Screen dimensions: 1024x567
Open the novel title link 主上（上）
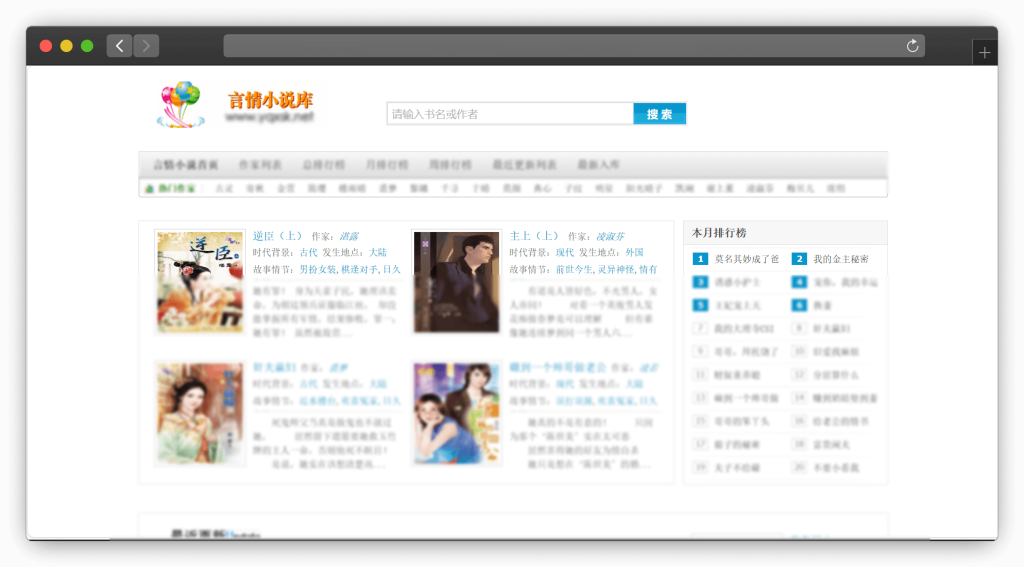[x=534, y=236]
